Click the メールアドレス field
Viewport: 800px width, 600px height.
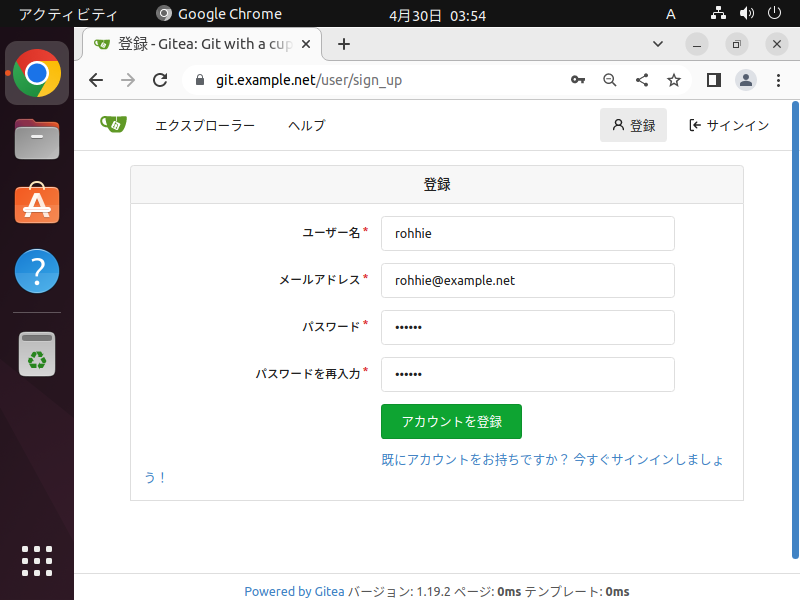(x=528, y=281)
